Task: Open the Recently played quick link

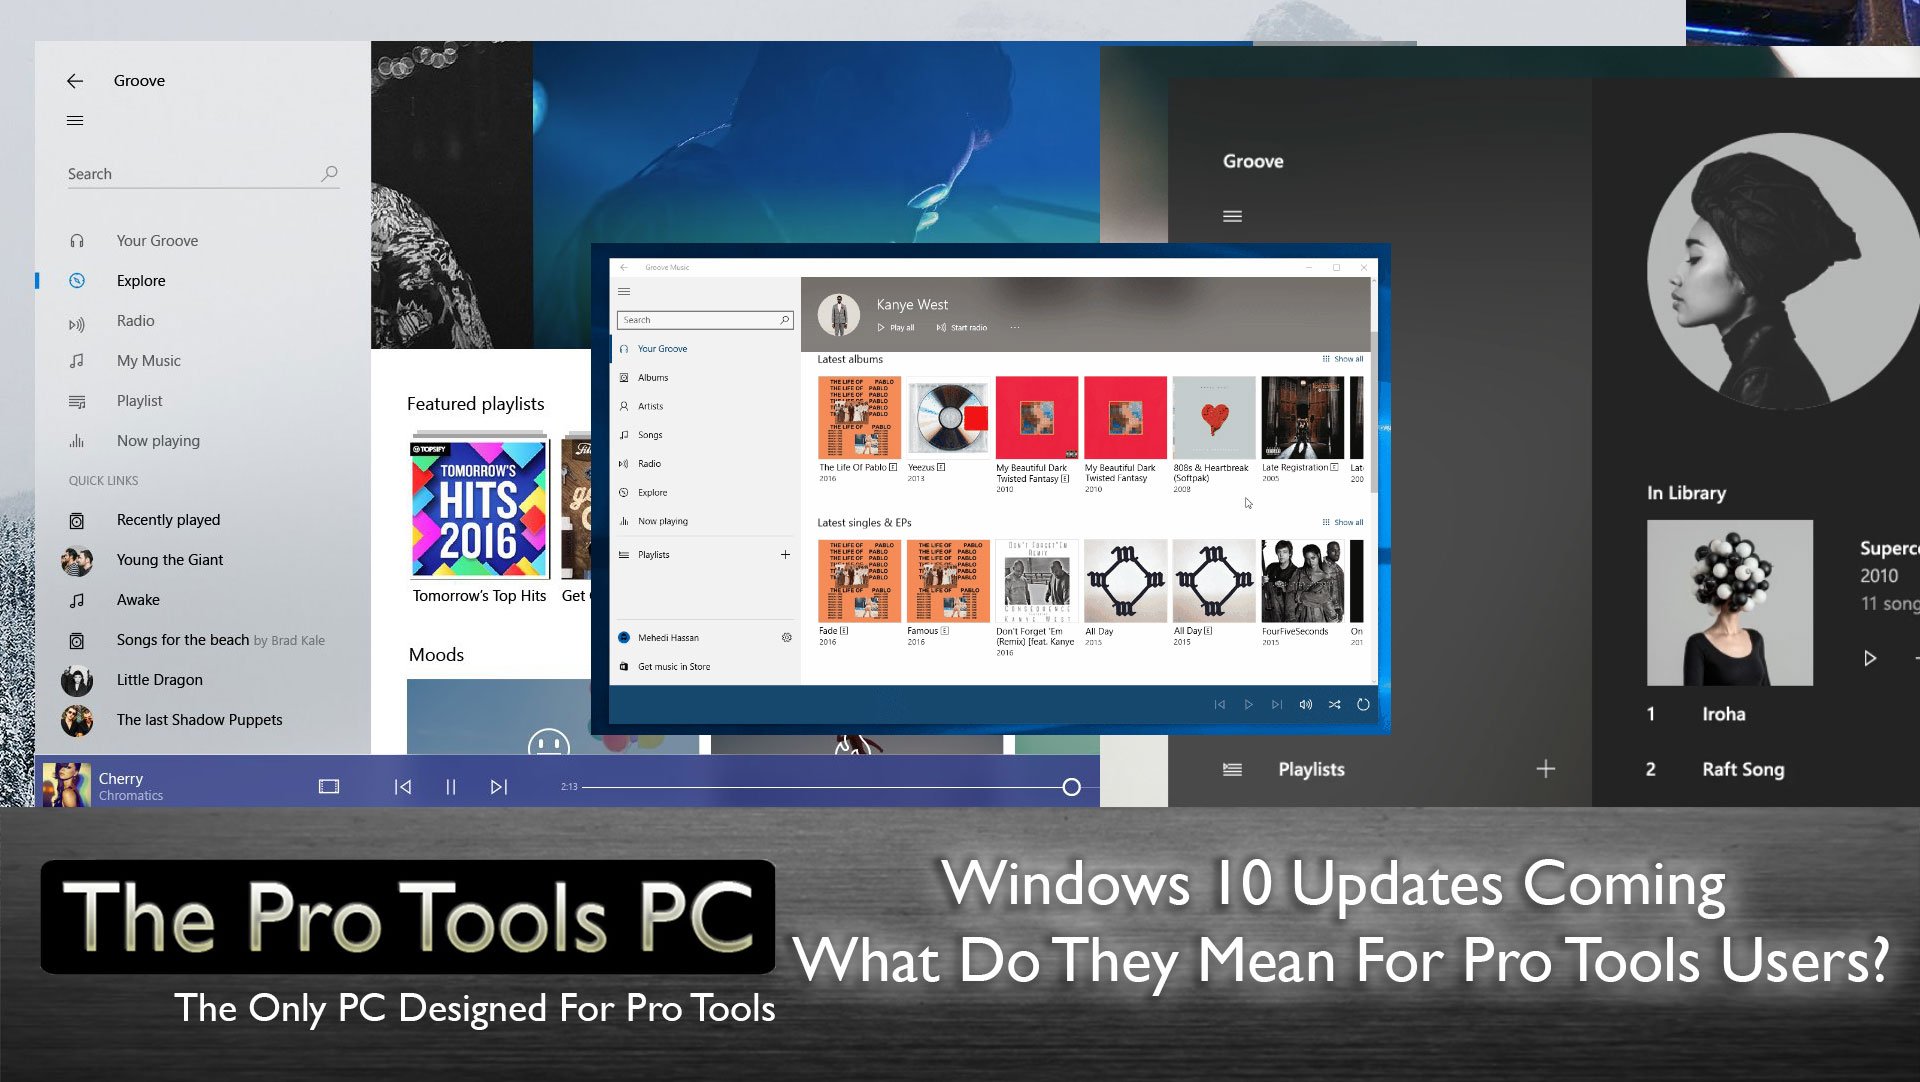Action: (168, 520)
